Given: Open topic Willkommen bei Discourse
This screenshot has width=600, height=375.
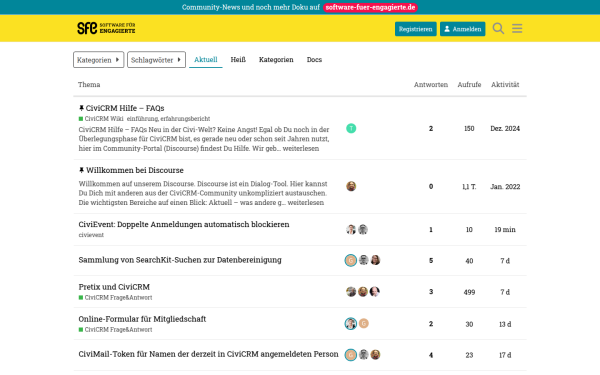Looking at the screenshot, I should 135,170.
